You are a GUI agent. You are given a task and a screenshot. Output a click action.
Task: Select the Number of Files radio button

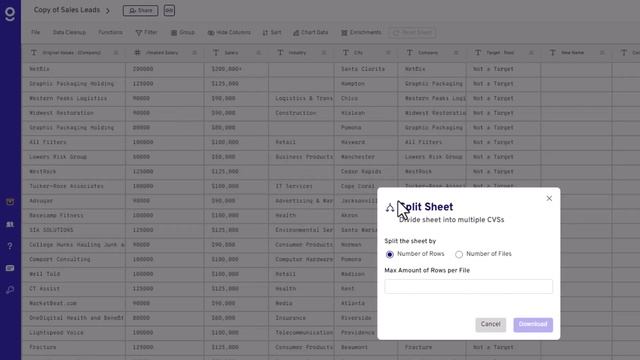pyautogui.click(x=459, y=254)
